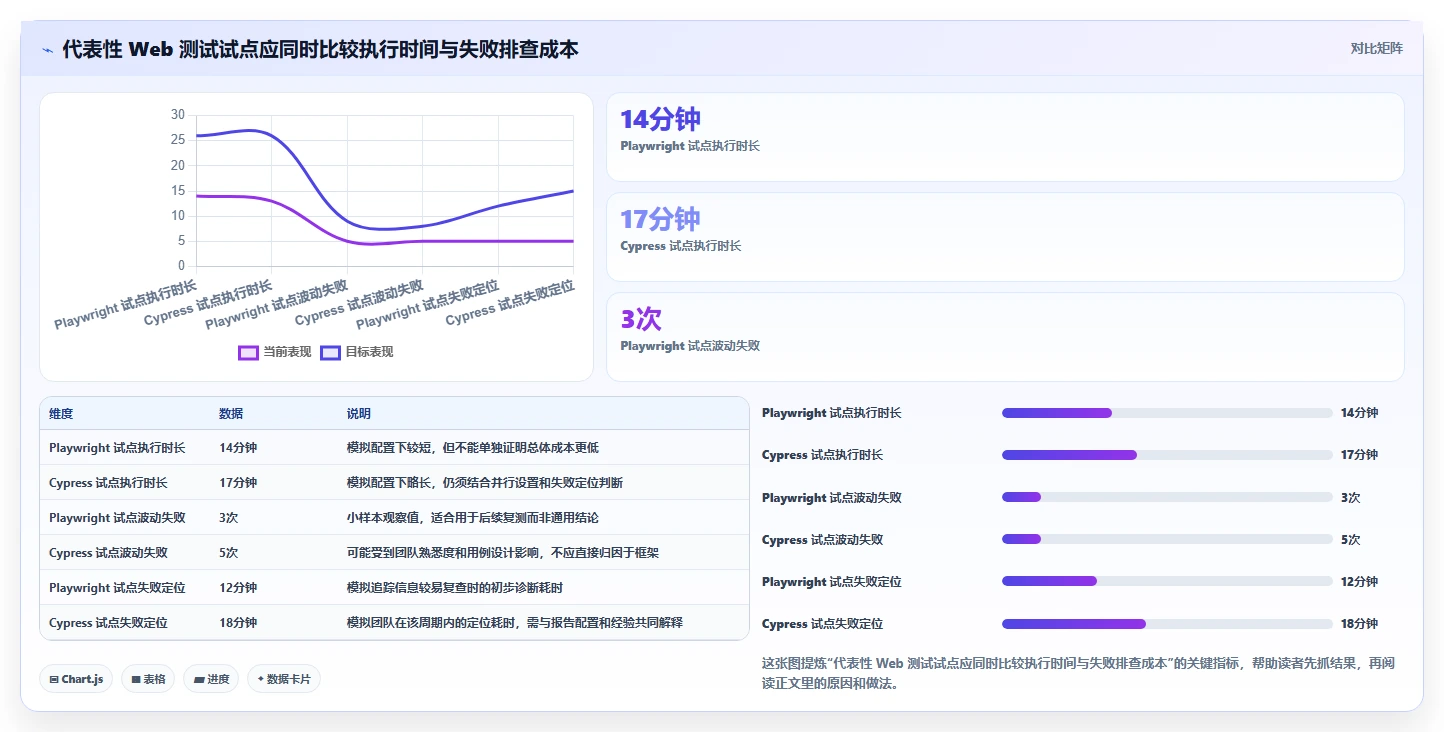
Task: Click the 数据卡片 tag chip
Action: coord(284,679)
